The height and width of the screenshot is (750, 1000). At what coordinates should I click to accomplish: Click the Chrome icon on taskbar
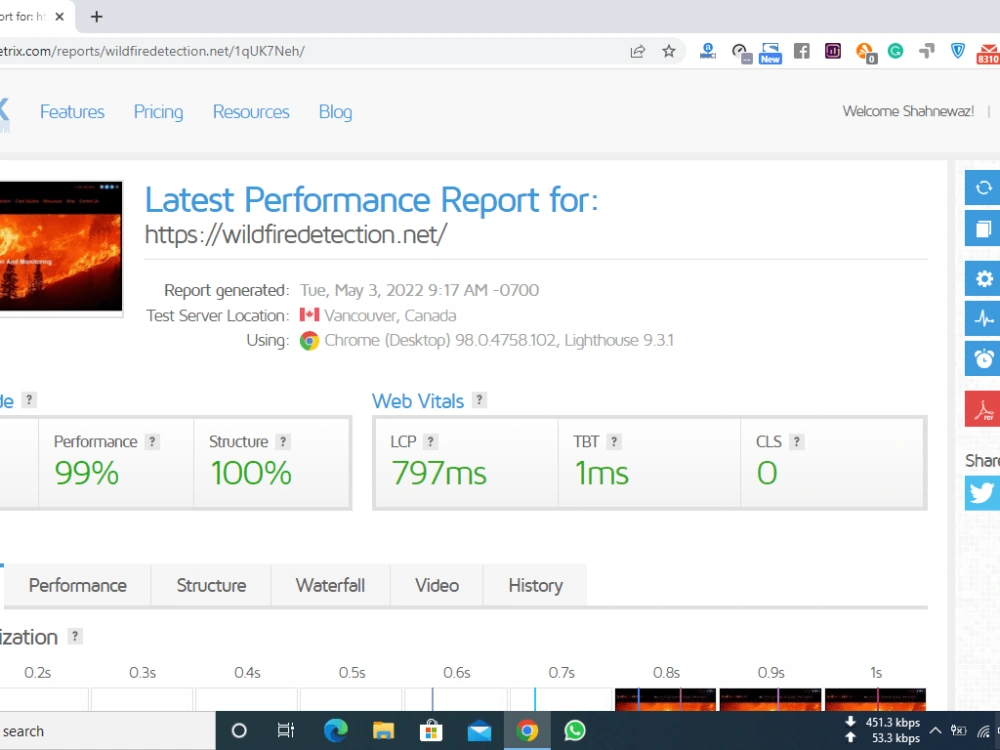click(x=527, y=730)
